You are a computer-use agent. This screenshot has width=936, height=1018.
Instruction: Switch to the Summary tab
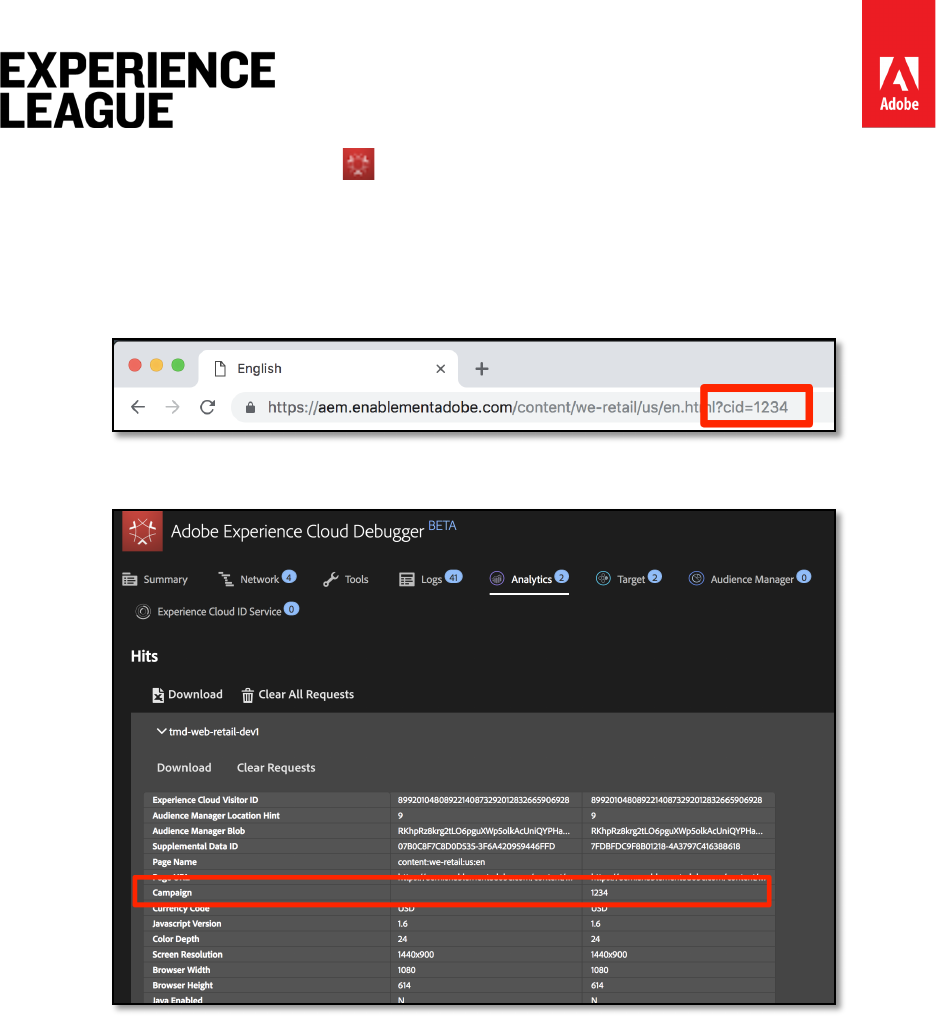(x=155, y=579)
